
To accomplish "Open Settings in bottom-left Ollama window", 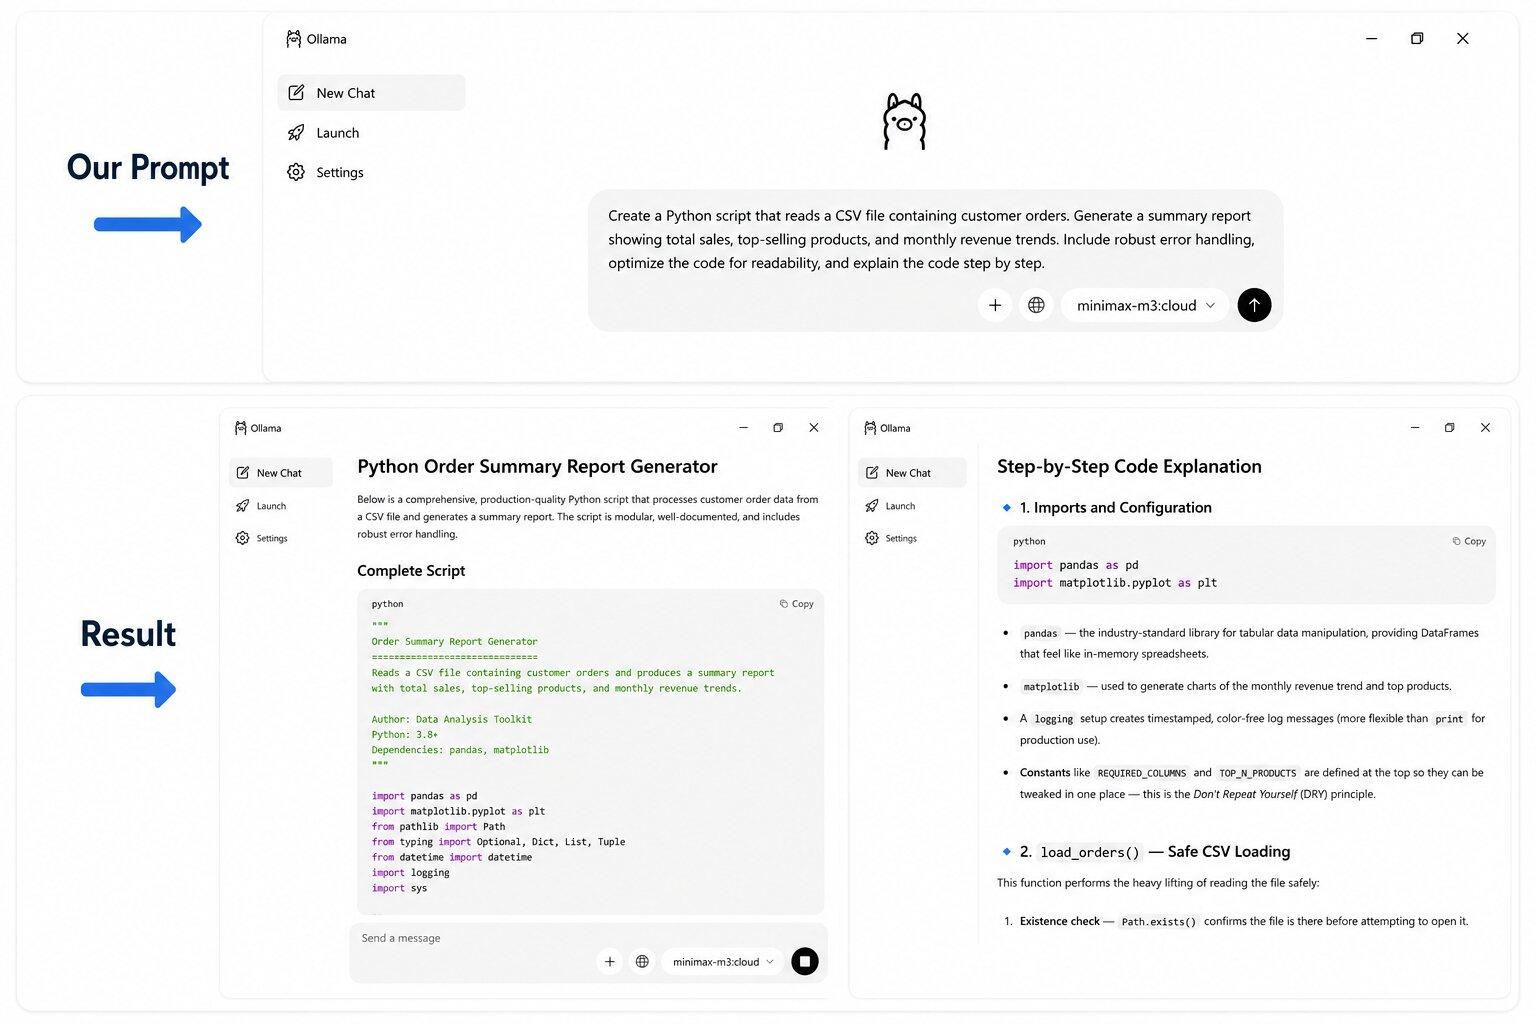I will 272,538.
